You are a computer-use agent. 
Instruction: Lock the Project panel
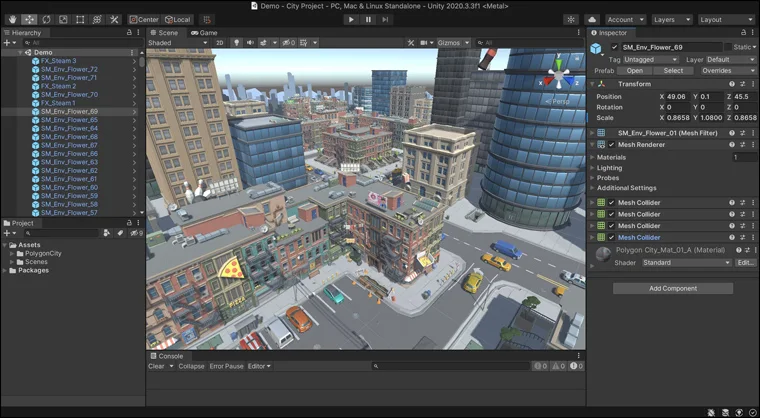(129, 223)
